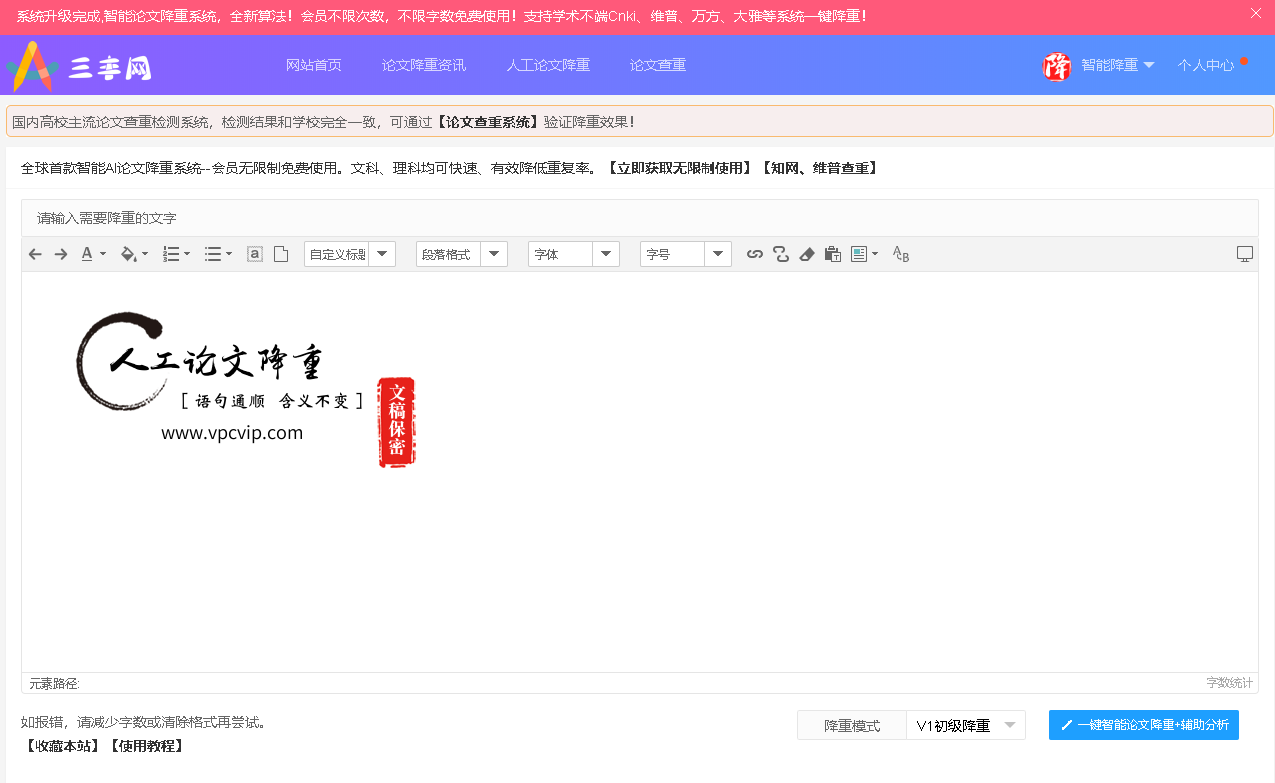Click the unlink broken chain icon
Screen dimensions: 1275x783
pyautogui.click(x=781, y=254)
